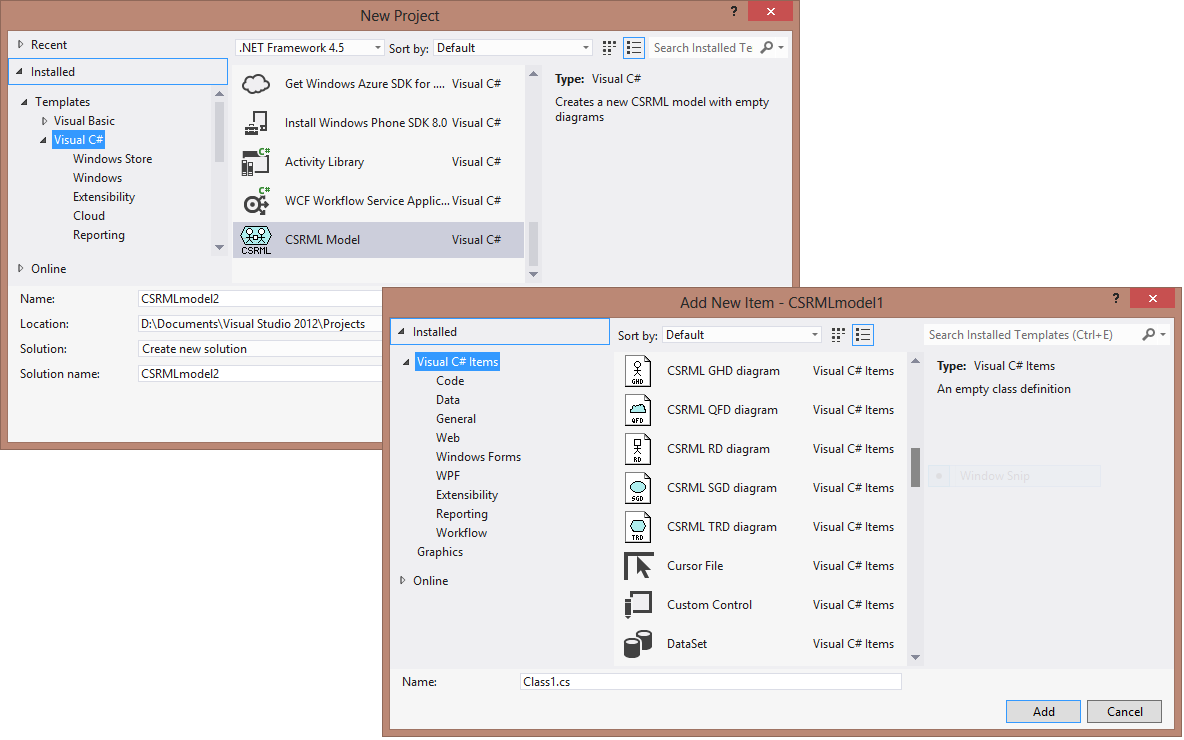Click the Location path field

(261, 324)
